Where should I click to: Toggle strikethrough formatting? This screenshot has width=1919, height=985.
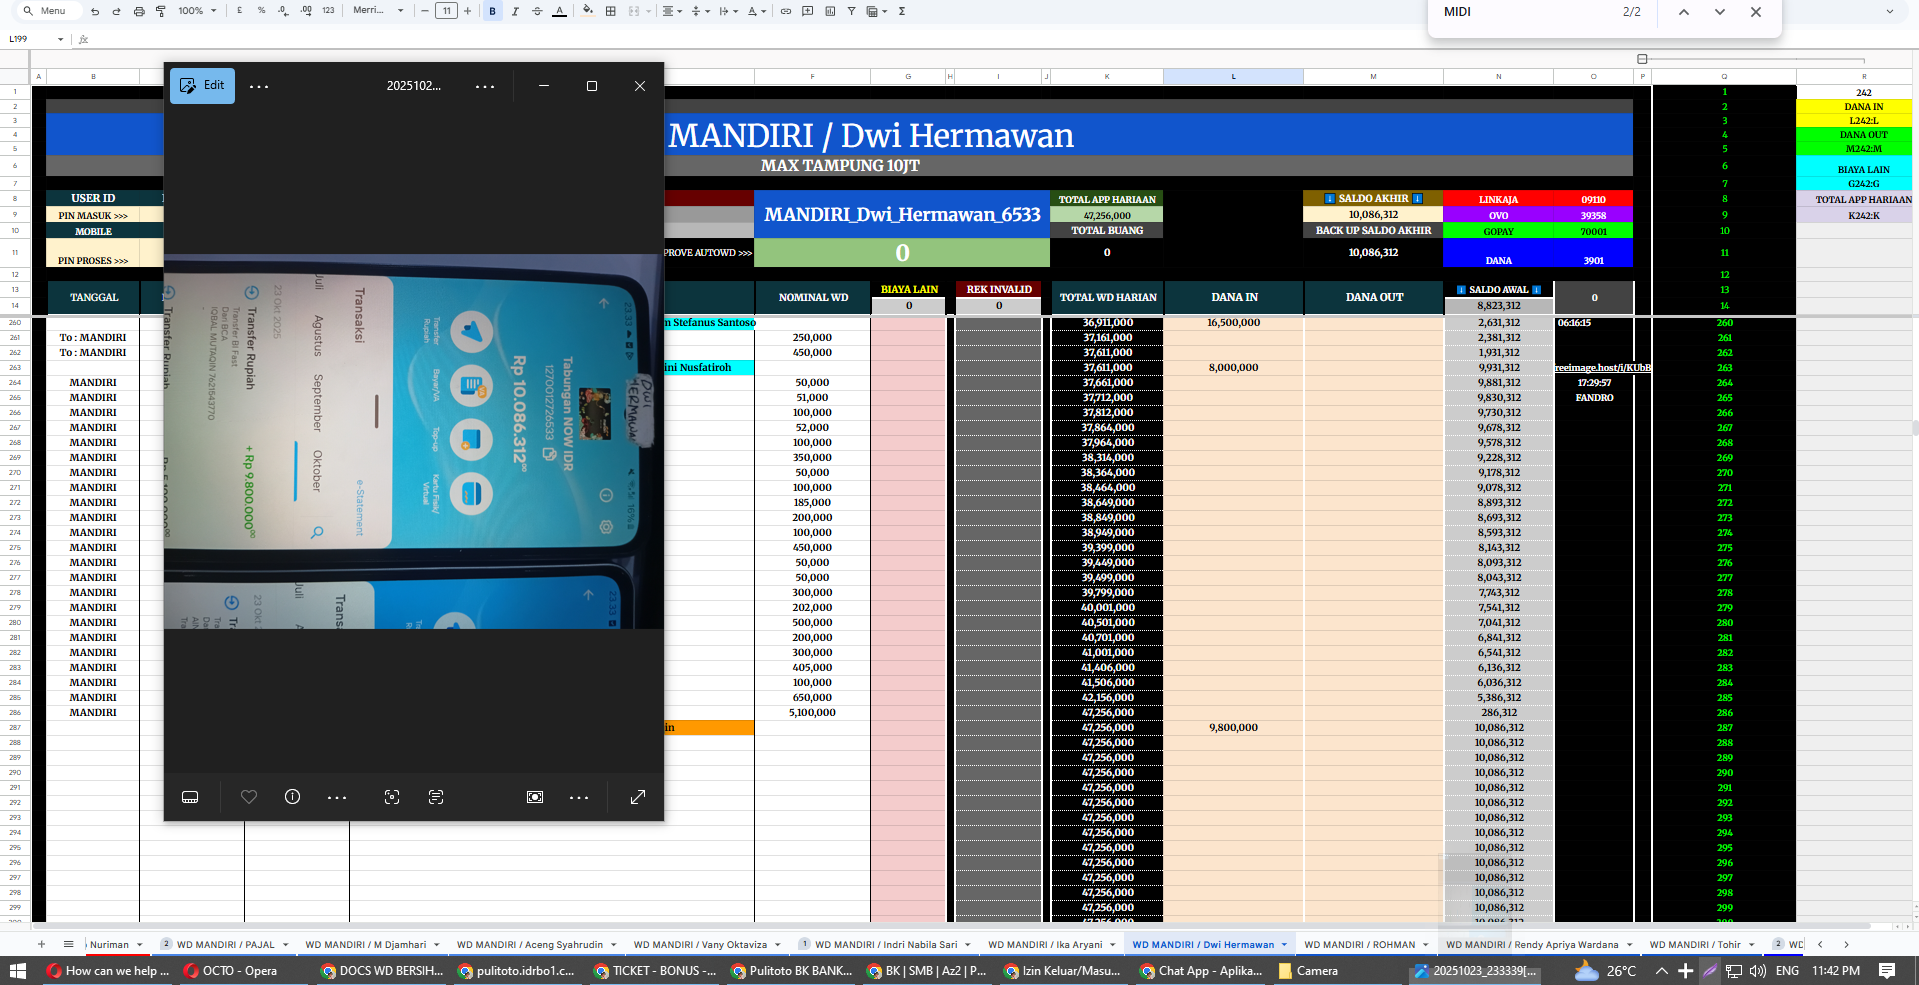(537, 11)
